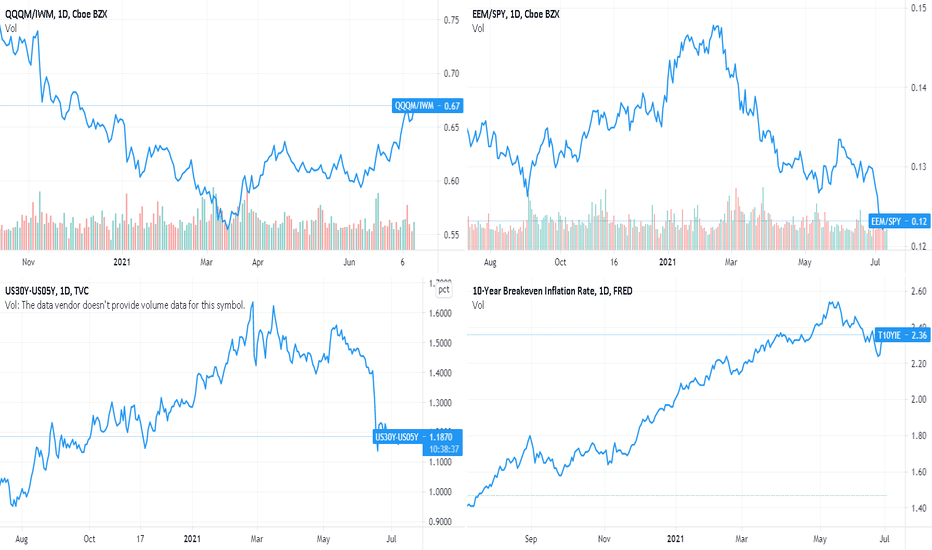Click 0.70 on QQQM/IWM price scale
Screen dimensions: 932x550
click(x=451, y=73)
